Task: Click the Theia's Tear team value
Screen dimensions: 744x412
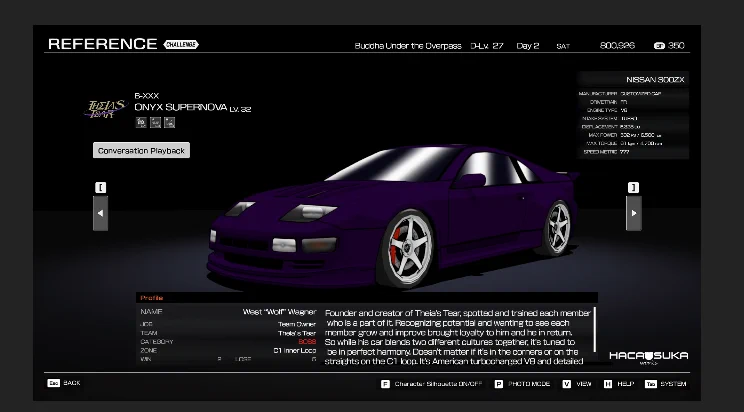Action: coord(297,333)
